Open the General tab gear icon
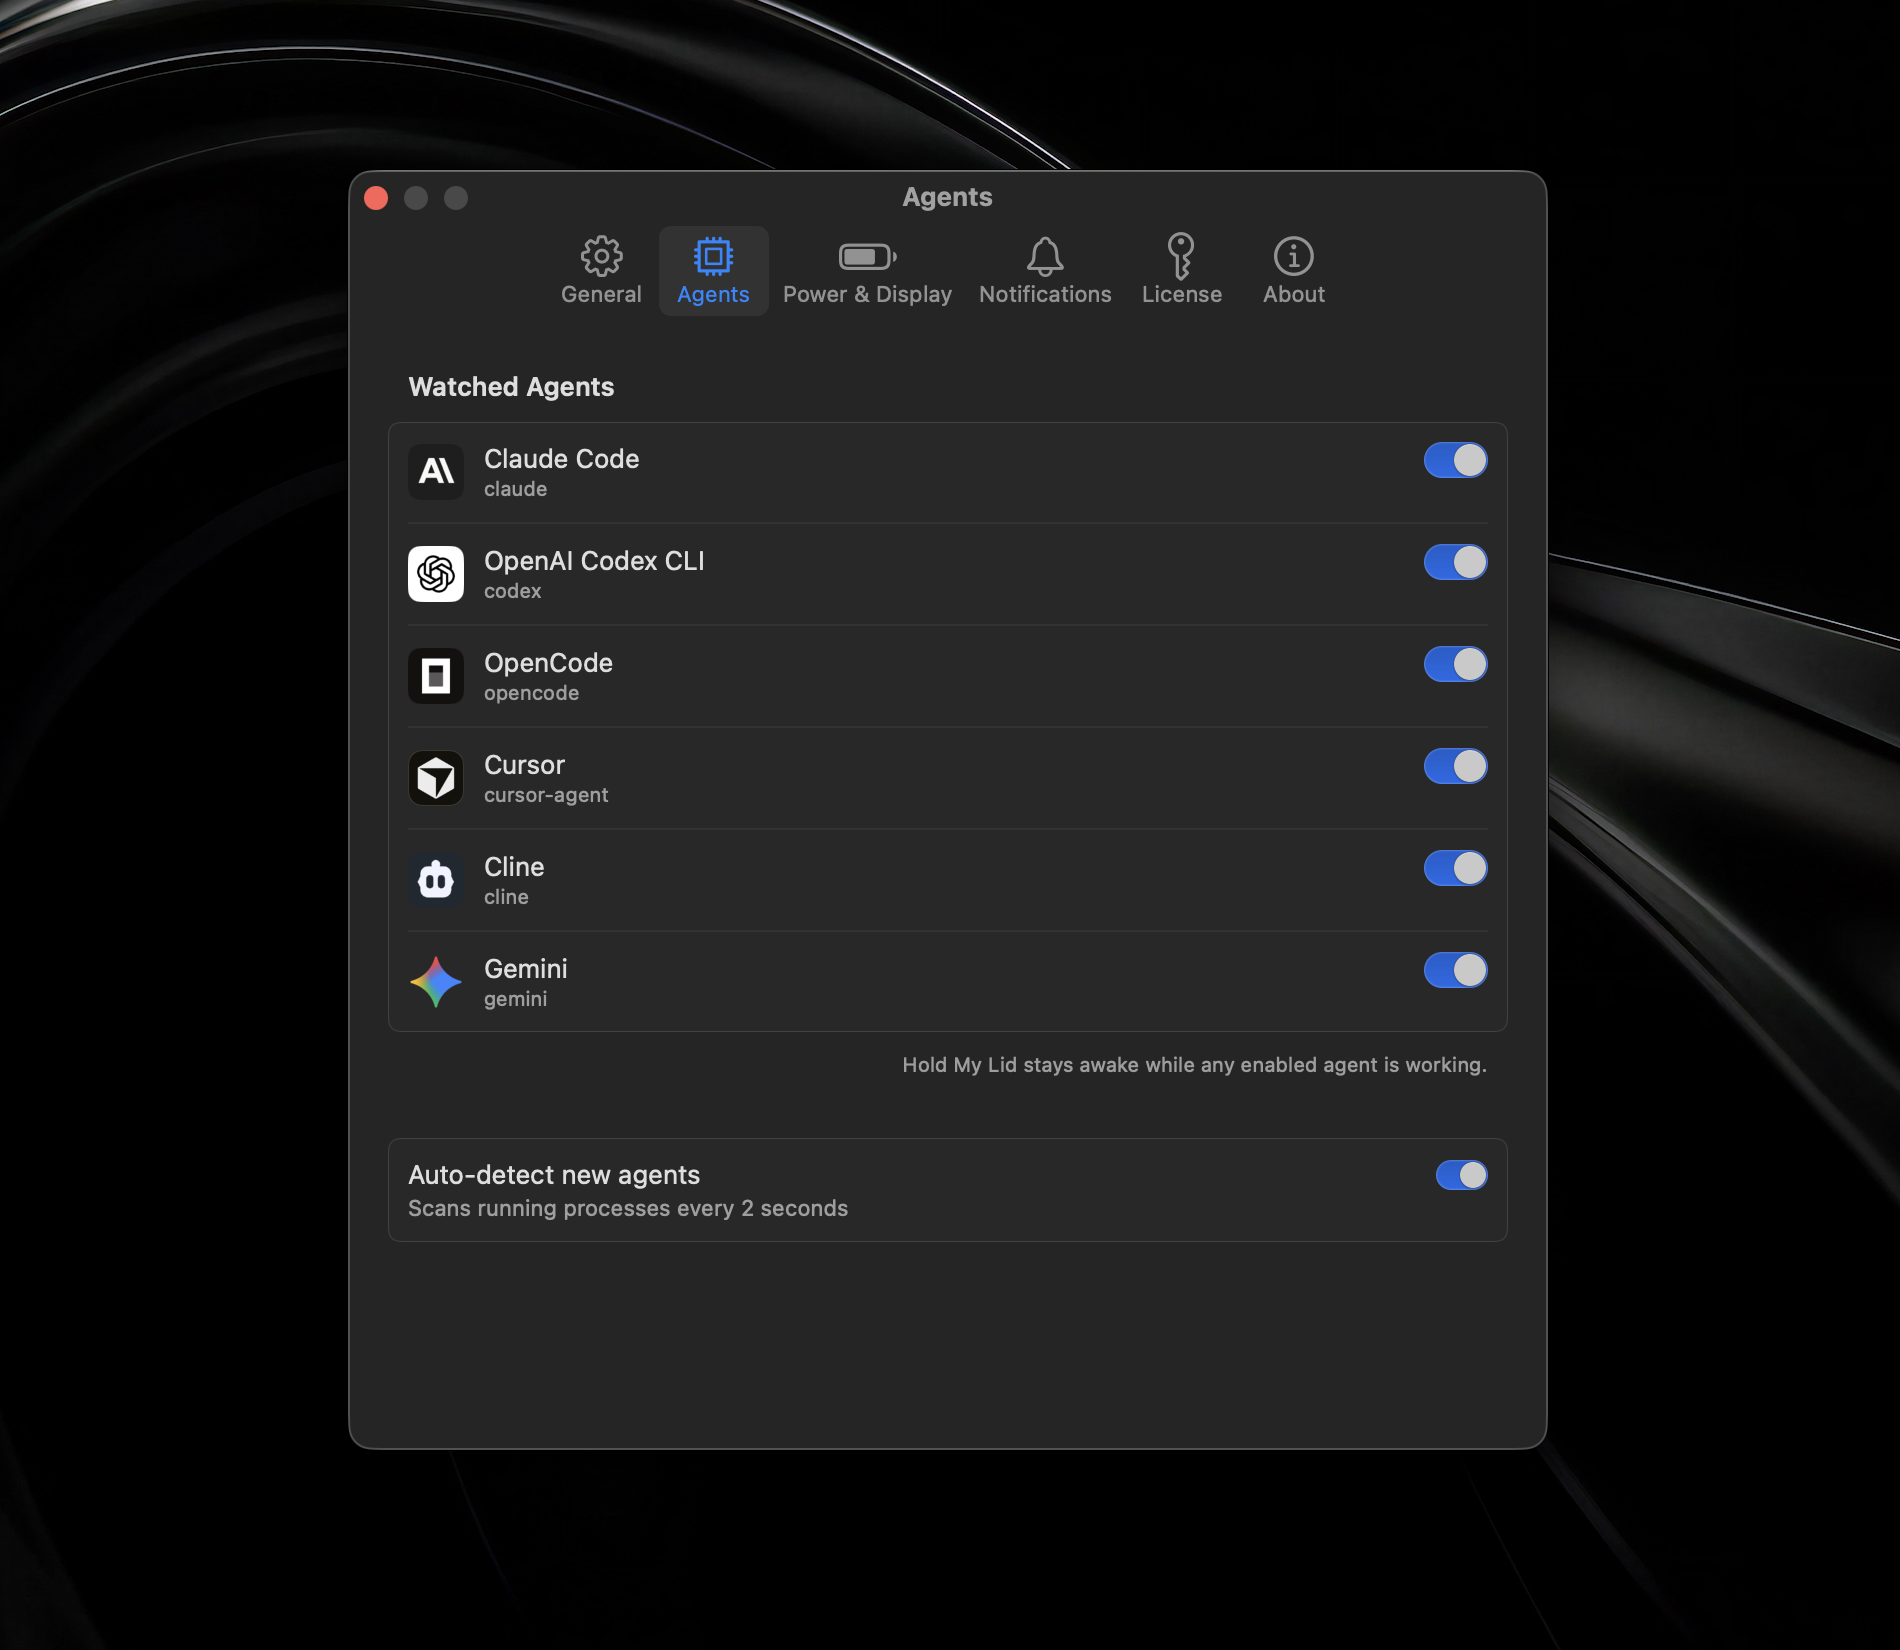 (601, 256)
